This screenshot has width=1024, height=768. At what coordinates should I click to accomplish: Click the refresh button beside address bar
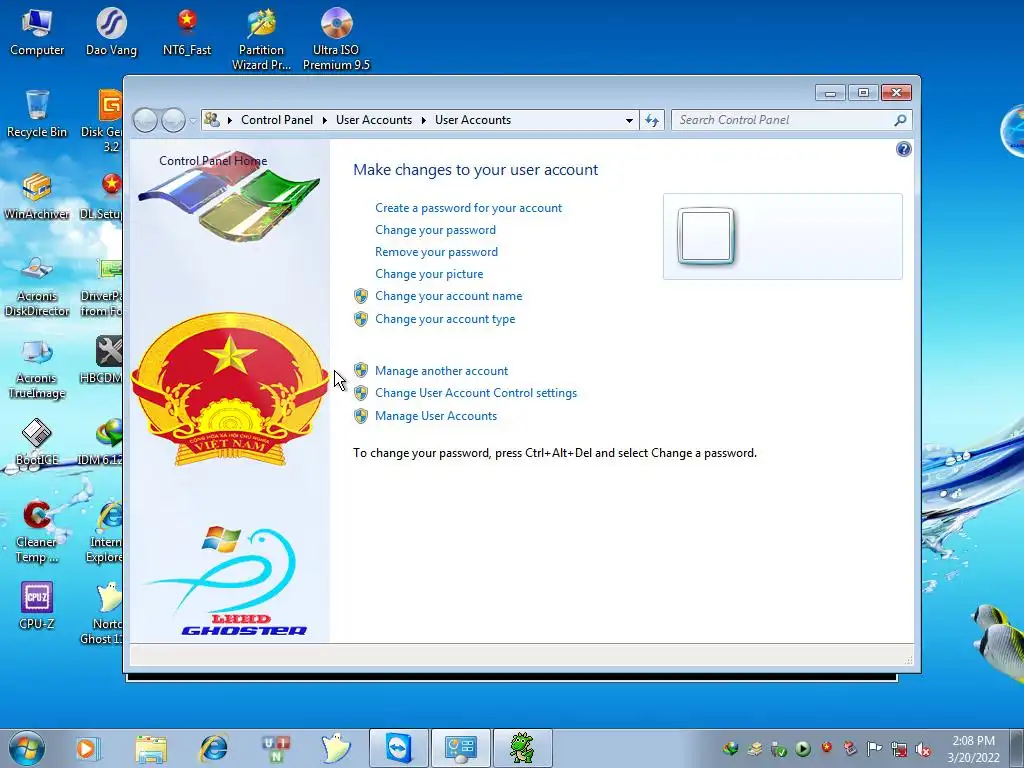[652, 120]
